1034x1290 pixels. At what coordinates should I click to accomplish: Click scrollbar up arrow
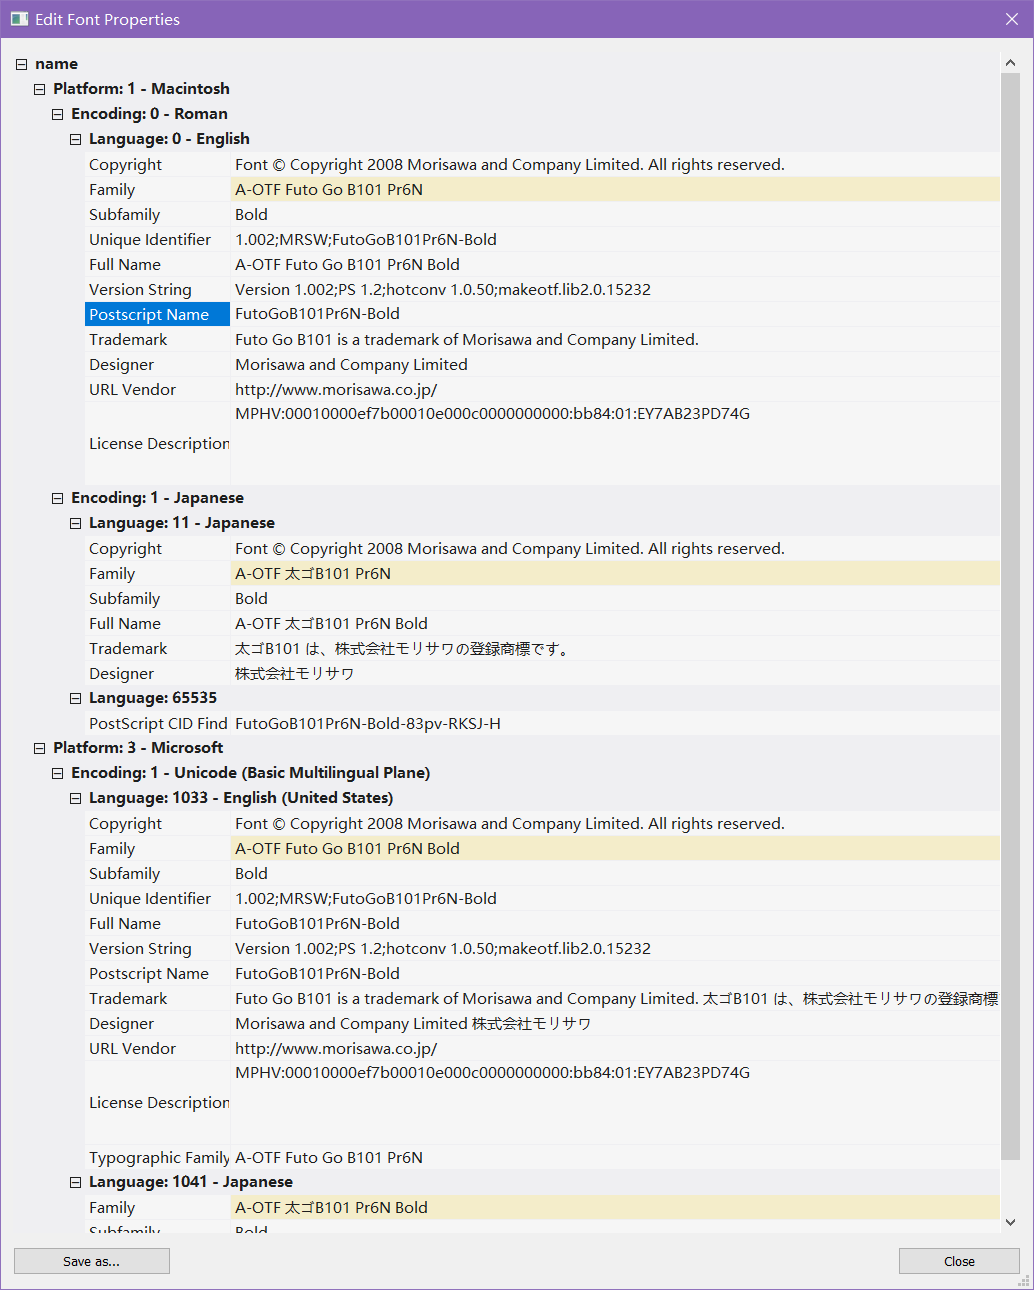1010,63
